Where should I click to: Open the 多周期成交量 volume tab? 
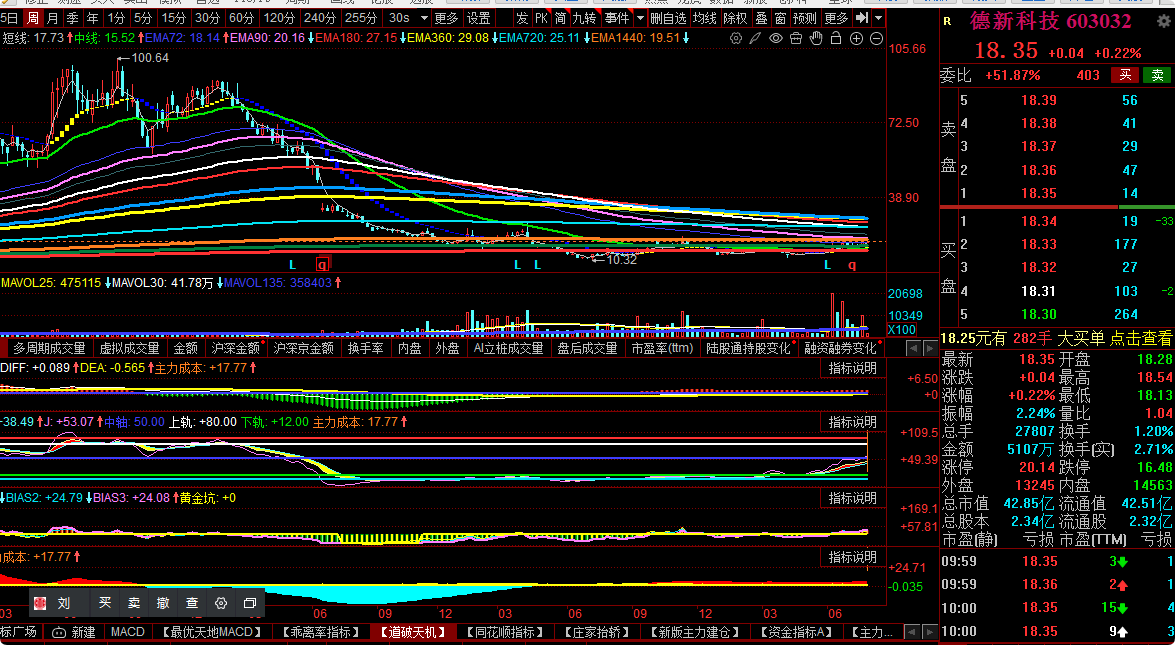[49, 348]
